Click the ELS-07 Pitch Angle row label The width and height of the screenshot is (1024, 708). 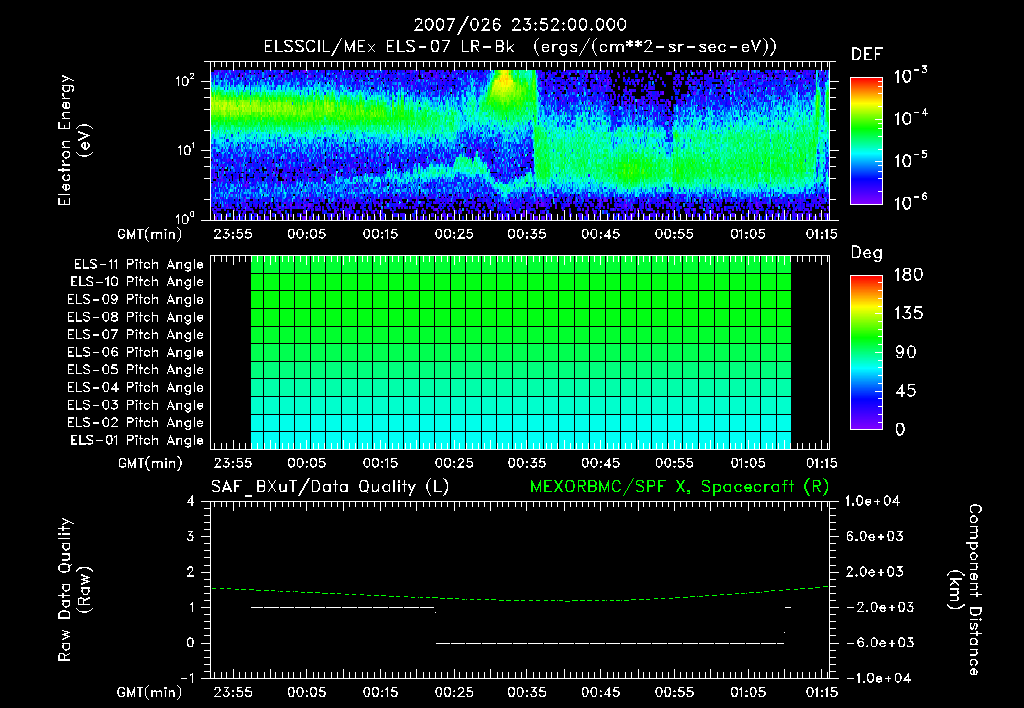click(x=136, y=334)
